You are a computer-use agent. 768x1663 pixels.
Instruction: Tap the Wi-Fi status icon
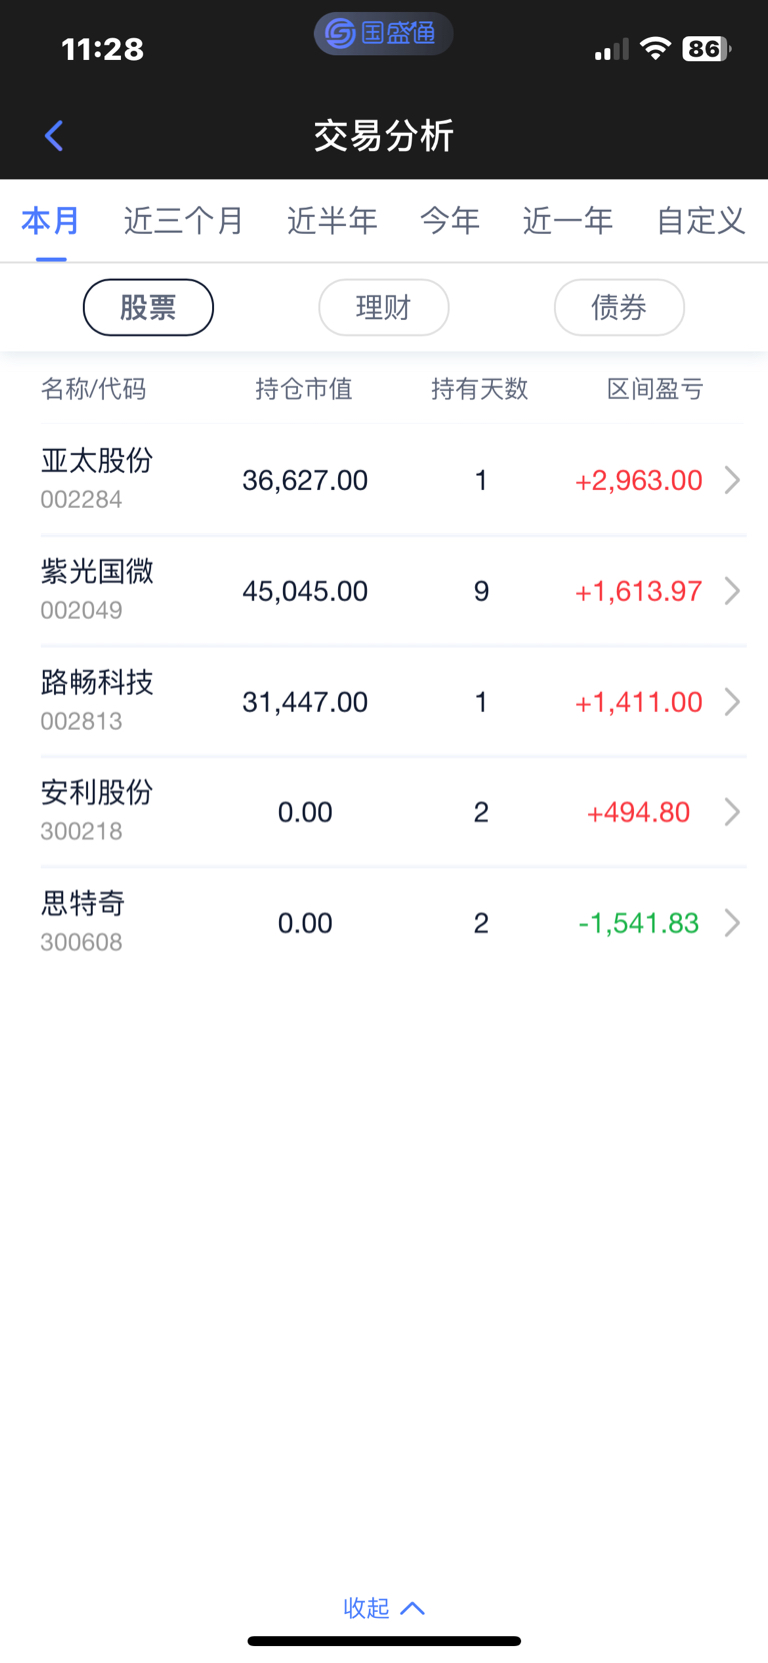tap(655, 48)
